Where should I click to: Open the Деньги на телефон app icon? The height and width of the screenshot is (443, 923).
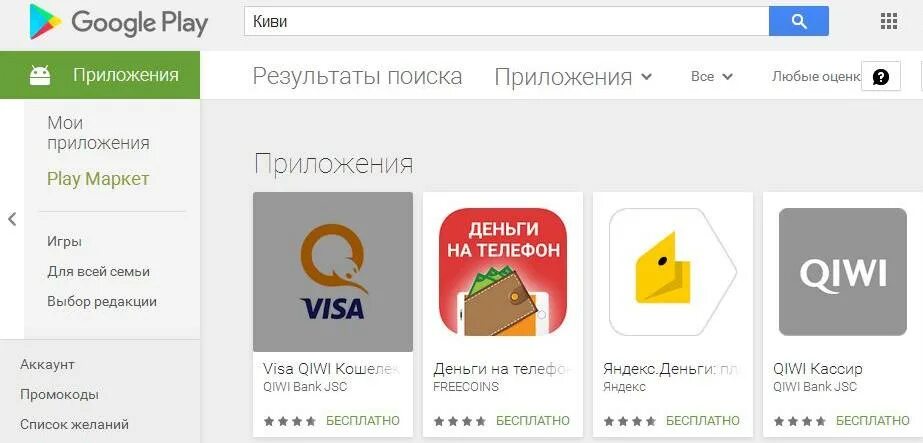[503, 272]
